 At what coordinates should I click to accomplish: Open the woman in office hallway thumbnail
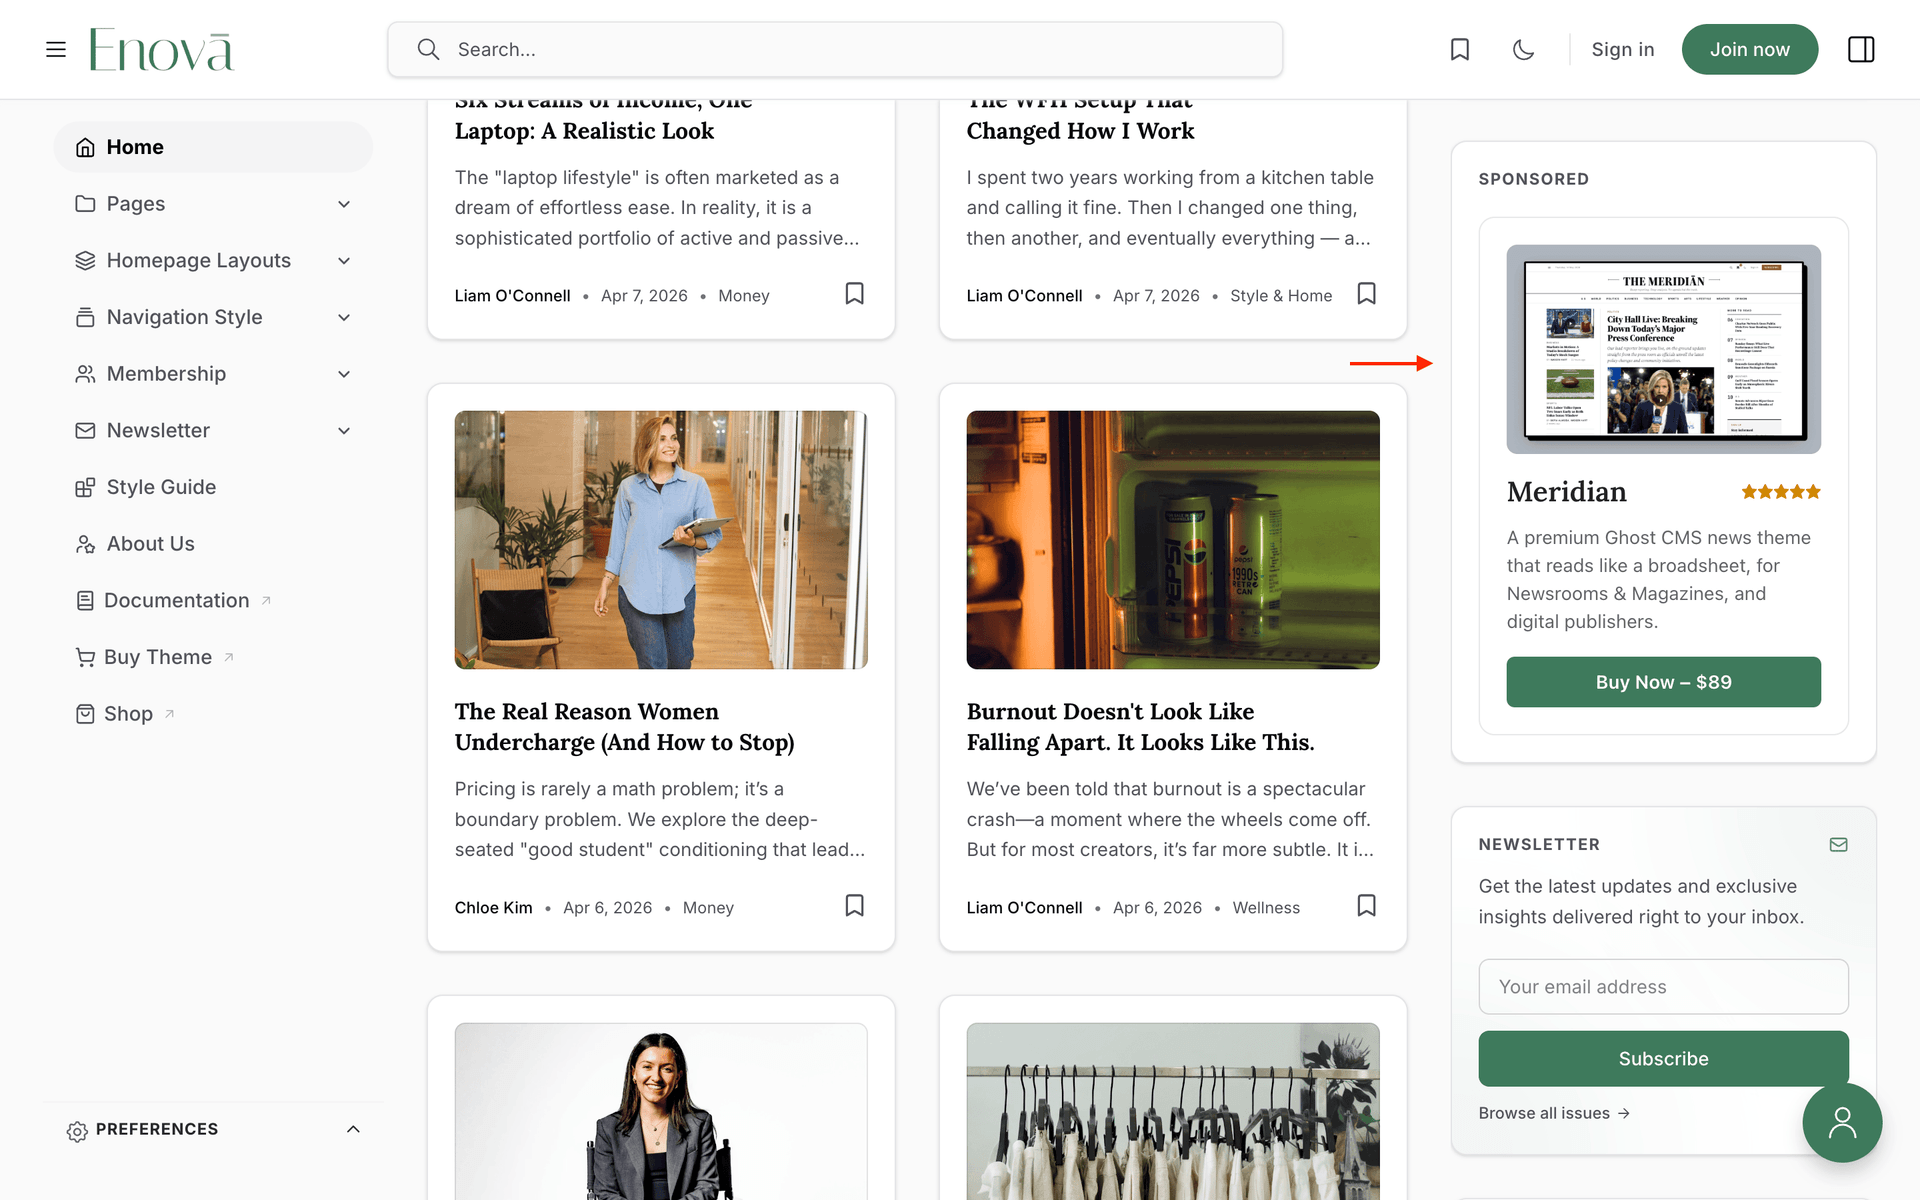pyautogui.click(x=661, y=540)
